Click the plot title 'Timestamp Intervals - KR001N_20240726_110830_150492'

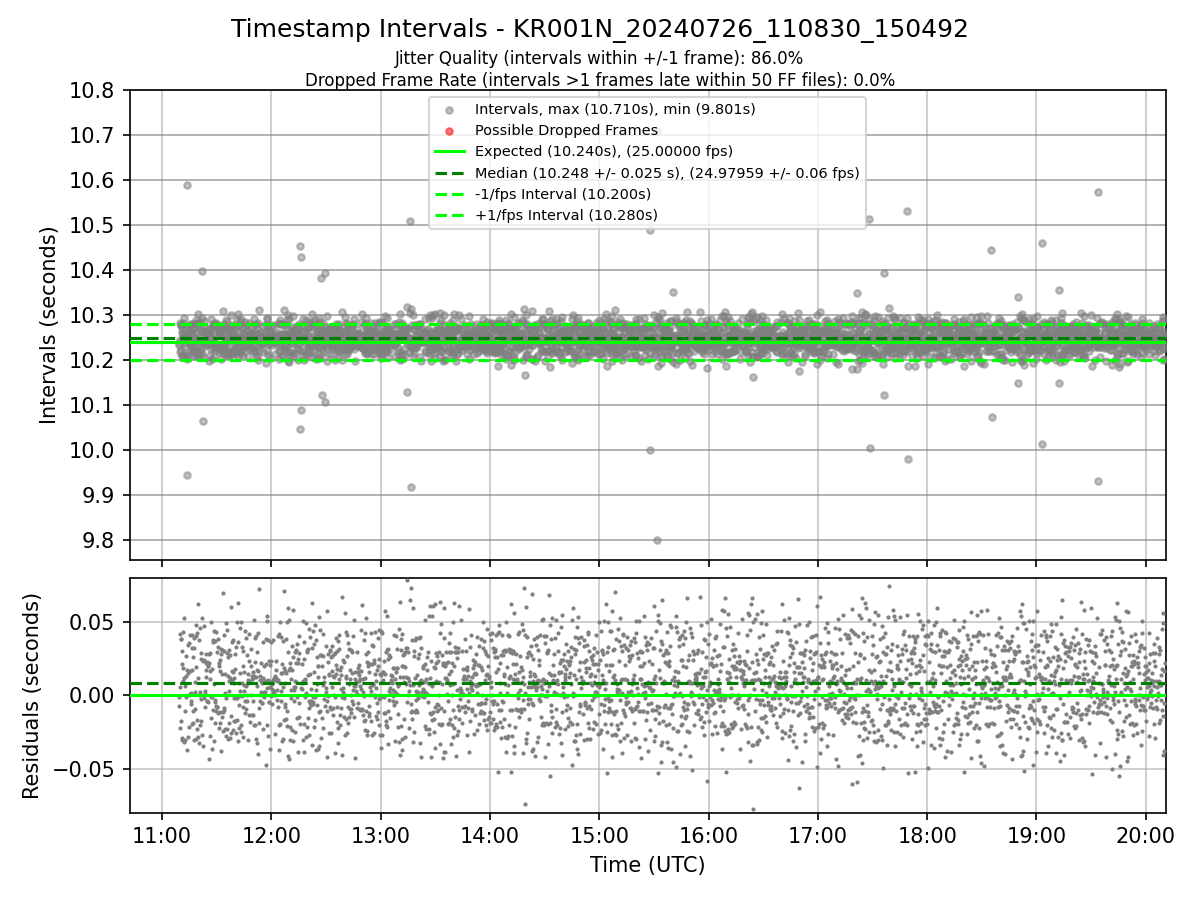[x=599, y=29]
